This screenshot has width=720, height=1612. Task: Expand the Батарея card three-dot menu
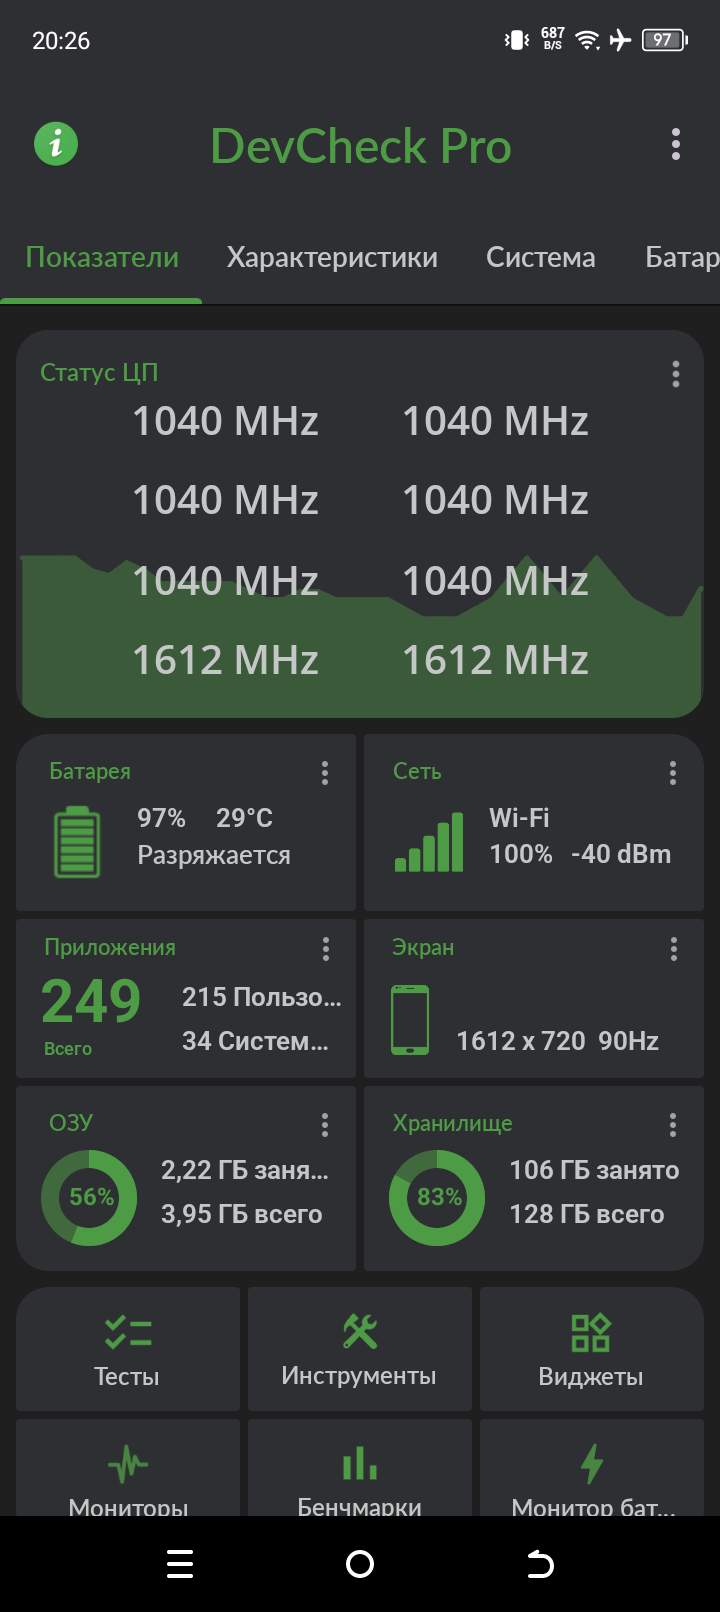325,772
